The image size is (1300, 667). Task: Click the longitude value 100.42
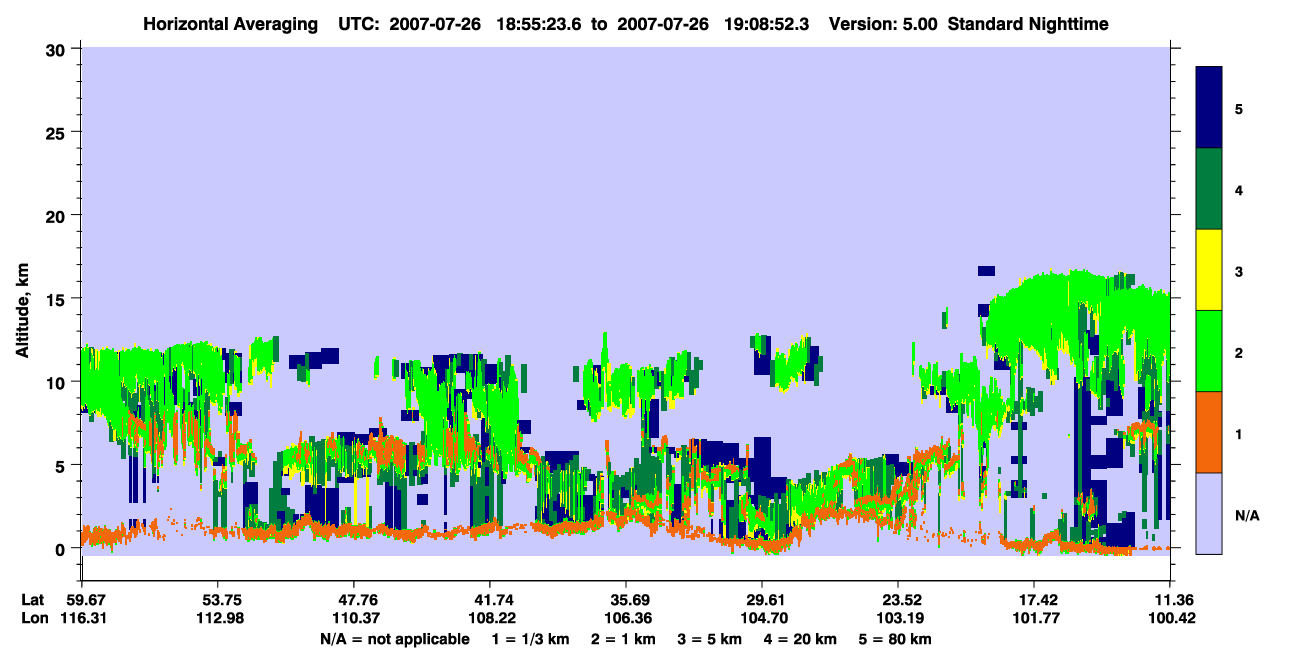[1170, 618]
